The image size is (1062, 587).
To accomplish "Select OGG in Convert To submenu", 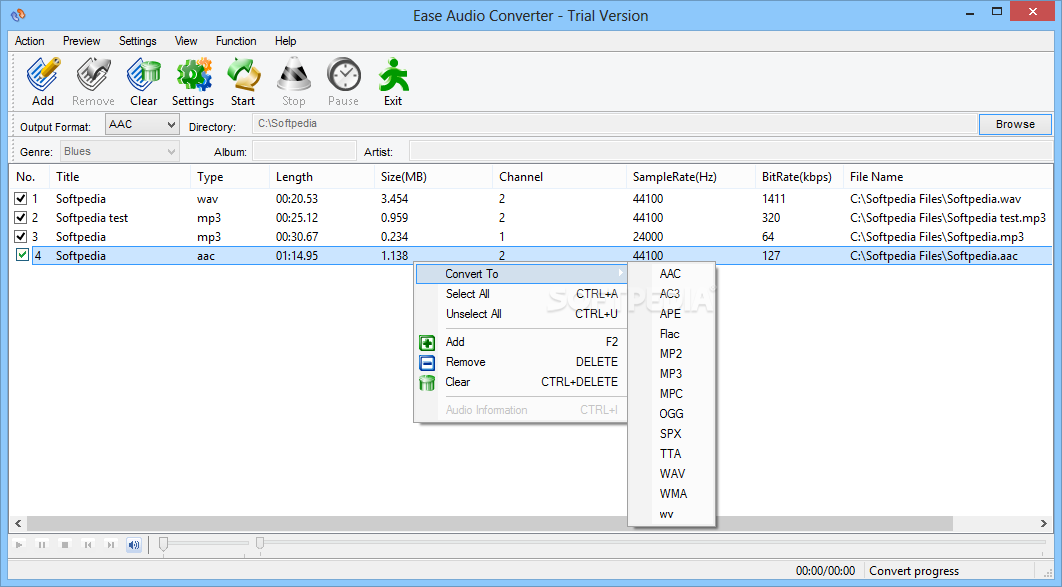I will click(671, 414).
